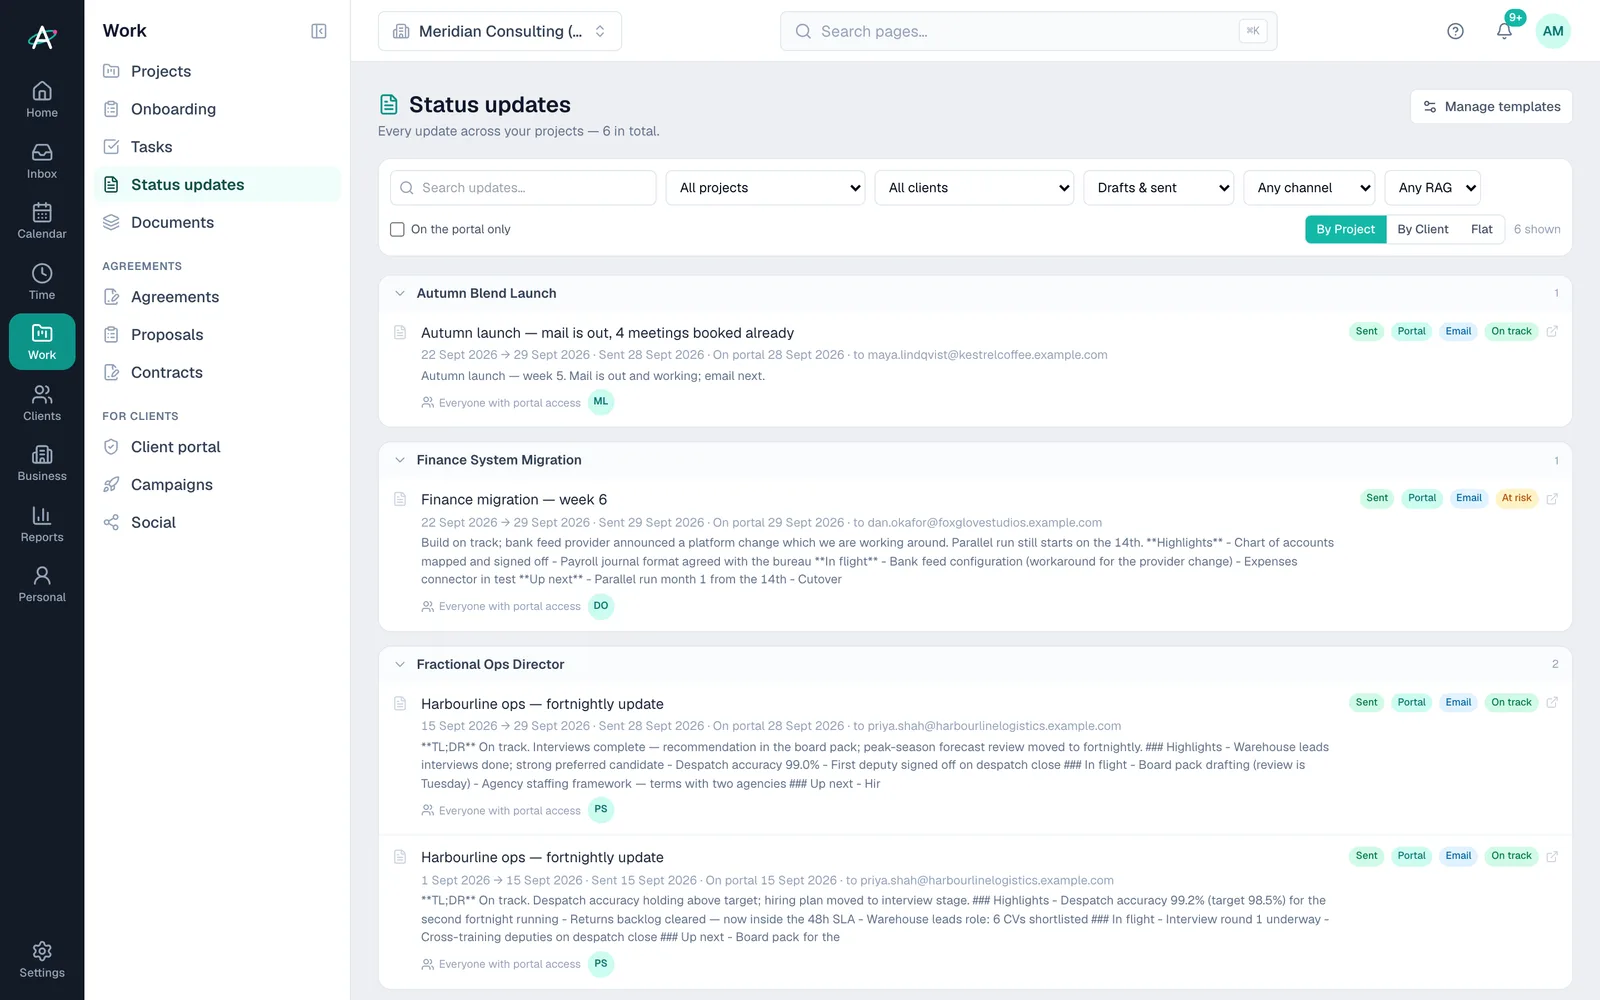
Task: Open the Clients section icon
Action: tap(42, 403)
